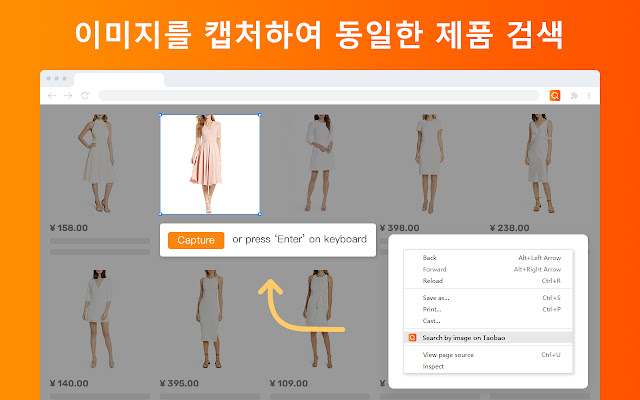Viewport: 640px width, 400px height.
Task: Click the browser address bar
Action: click(x=319, y=96)
